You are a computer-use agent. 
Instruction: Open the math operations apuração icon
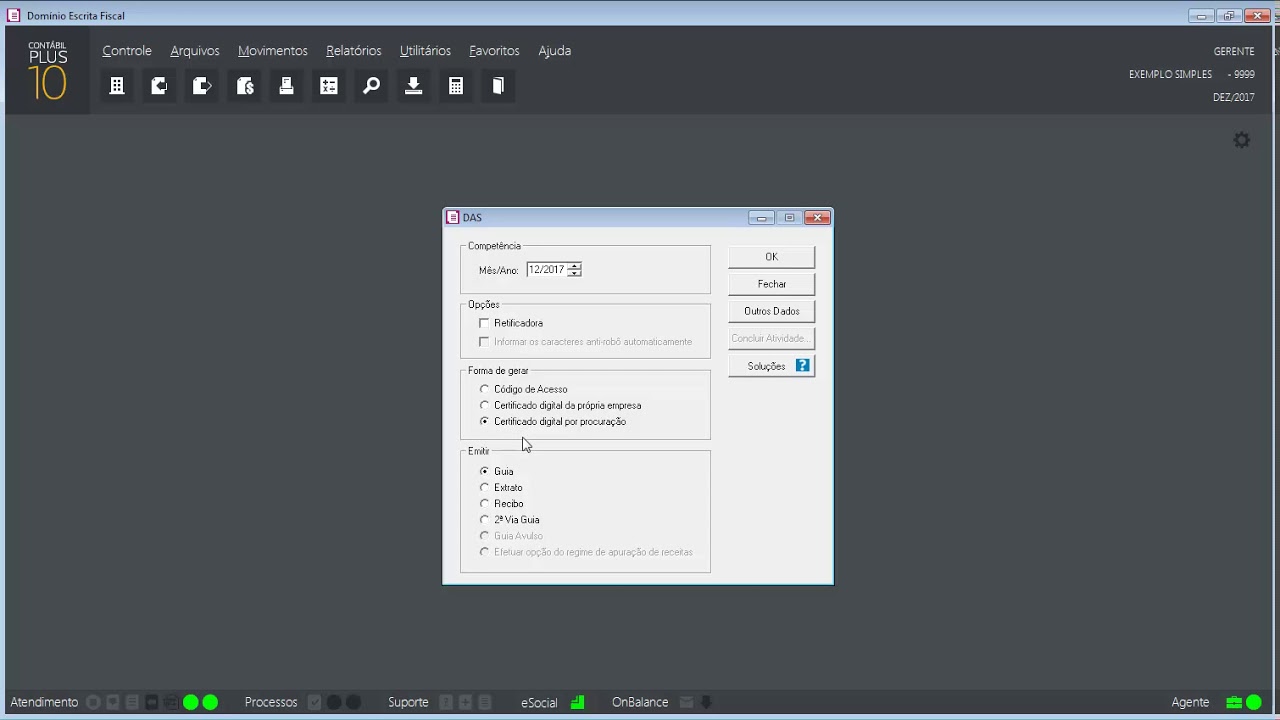pos(329,86)
